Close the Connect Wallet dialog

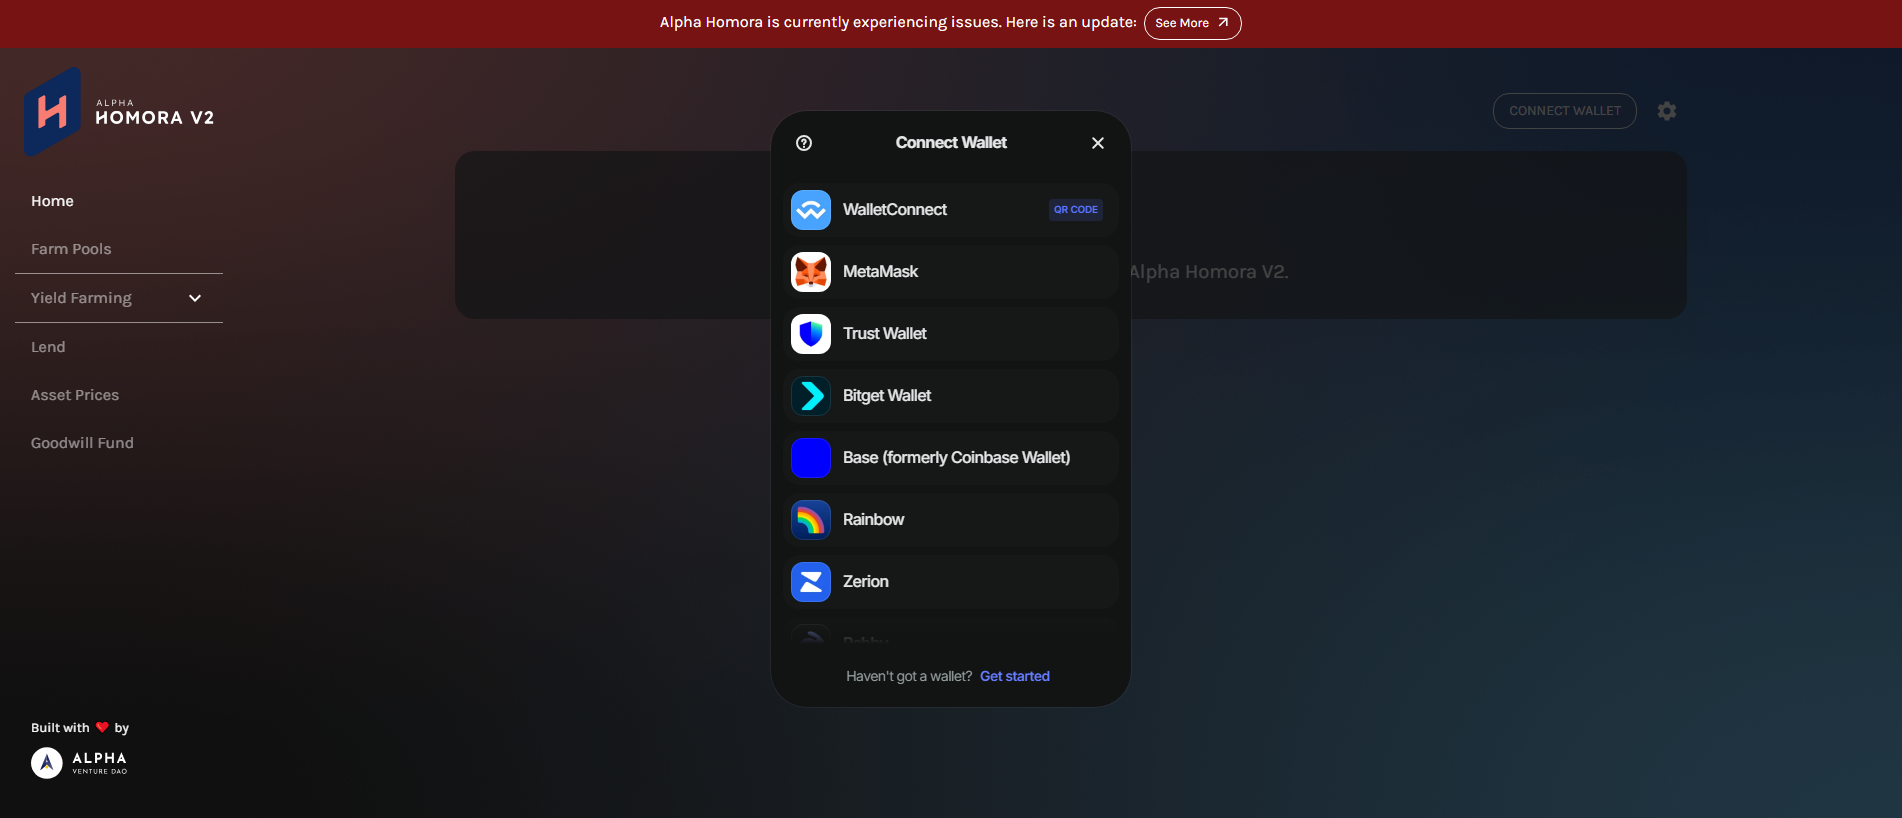(1098, 143)
